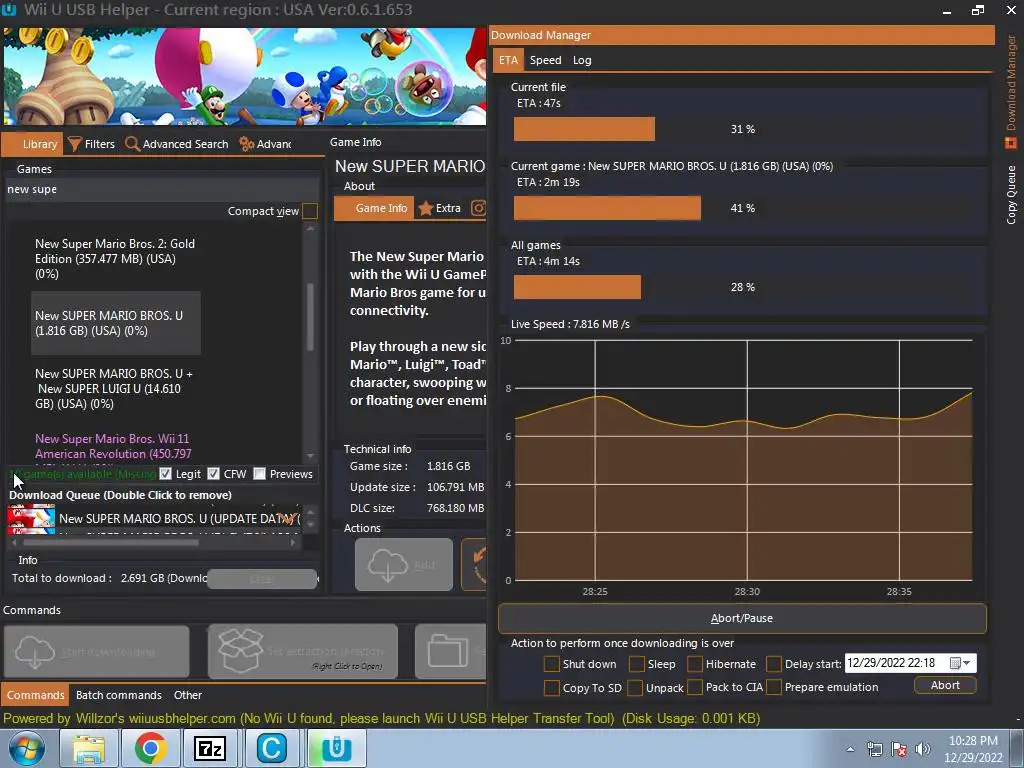Viewport: 1024px width, 768px height.
Task: Click the download queue game thumbnail
Action: tap(31, 519)
